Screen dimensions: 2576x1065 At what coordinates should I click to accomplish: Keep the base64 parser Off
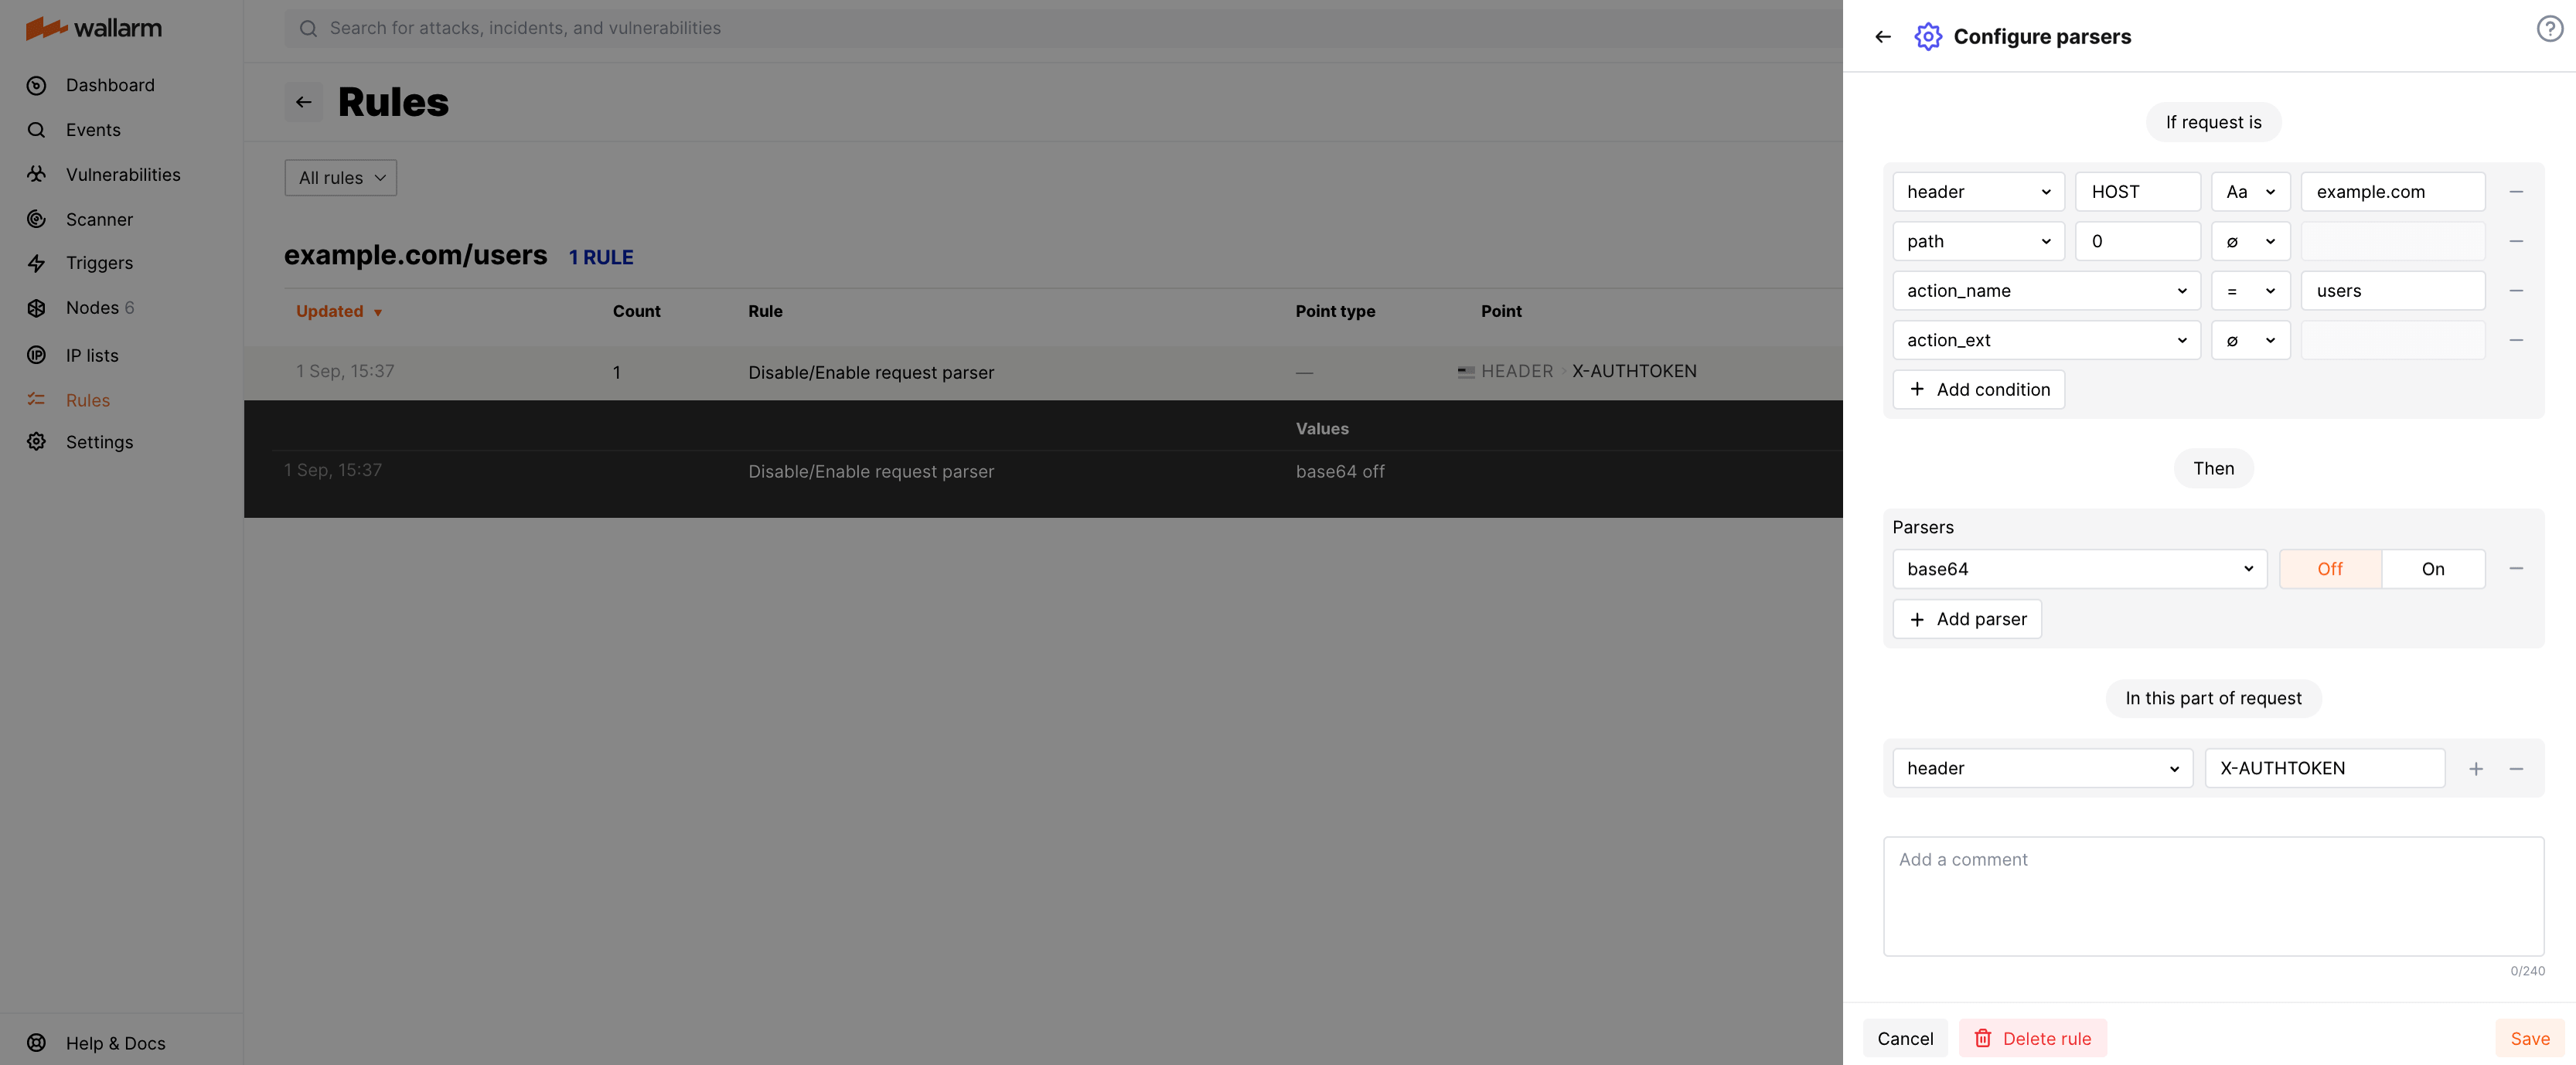[2330, 568]
